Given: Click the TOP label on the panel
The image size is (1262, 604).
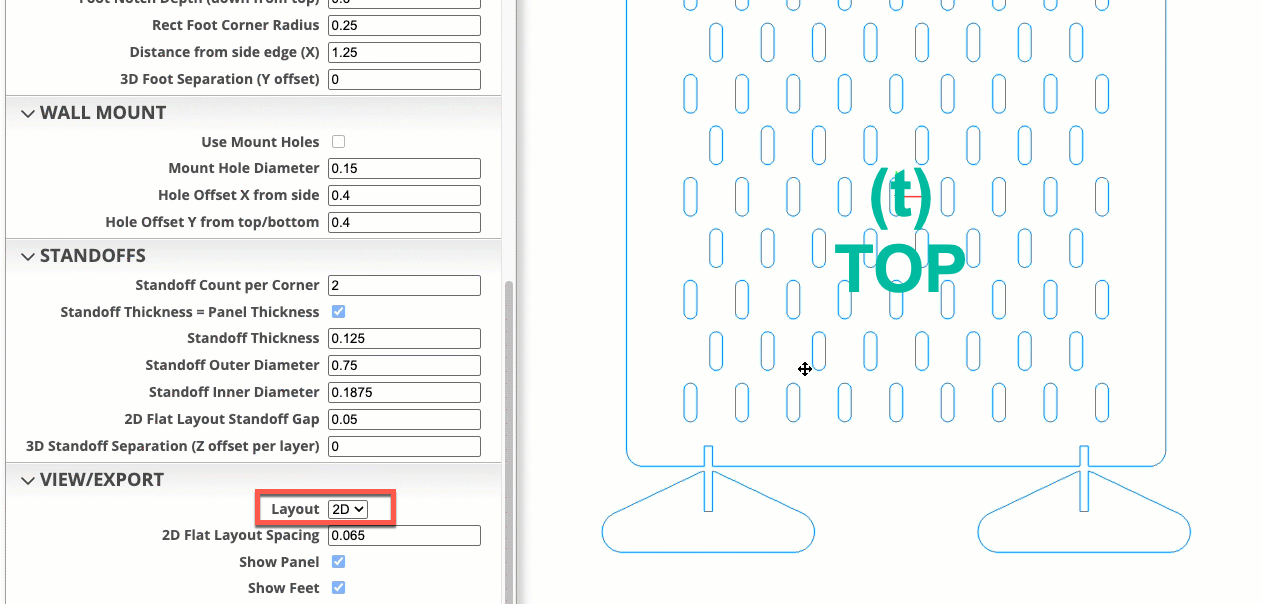Looking at the screenshot, I should tap(899, 268).
